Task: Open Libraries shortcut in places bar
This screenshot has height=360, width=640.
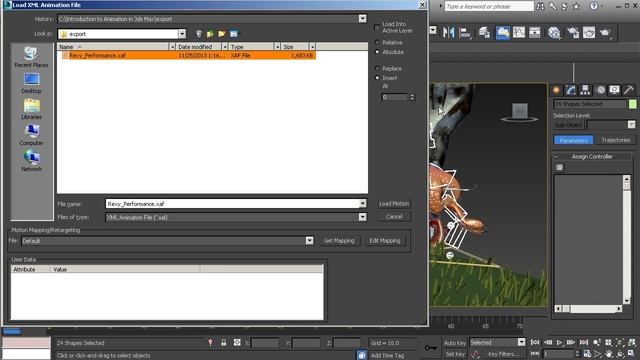Action: point(31,109)
